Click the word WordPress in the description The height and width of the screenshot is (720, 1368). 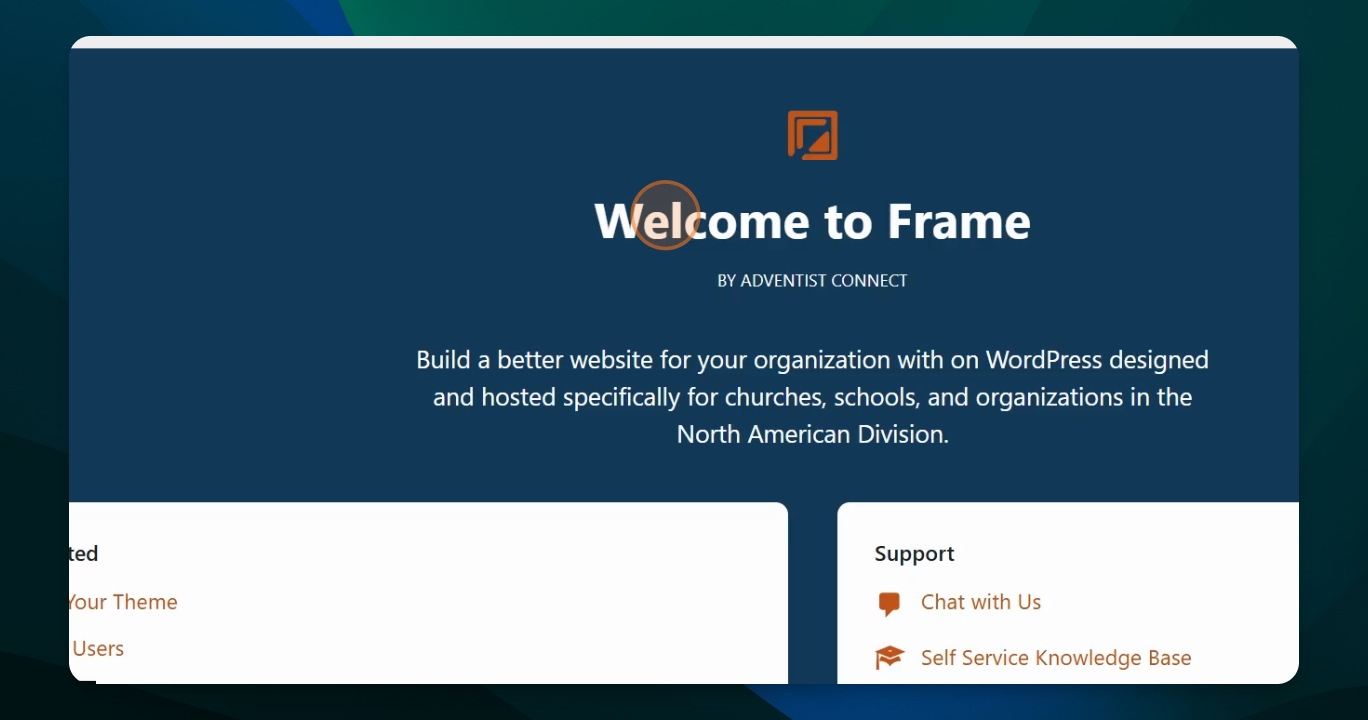click(1043, 360)
